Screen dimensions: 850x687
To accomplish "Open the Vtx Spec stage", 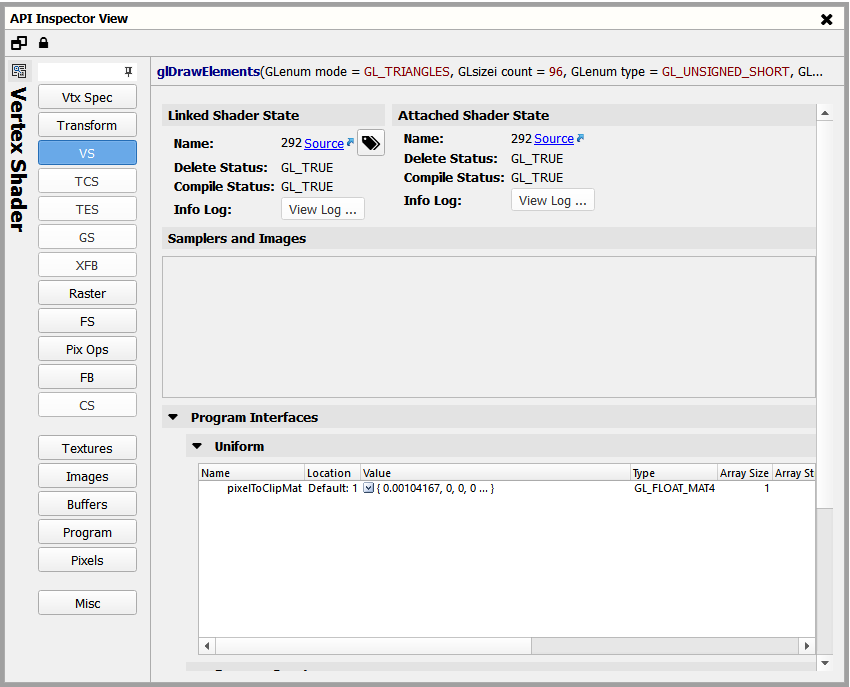I will tap(87, 98).
